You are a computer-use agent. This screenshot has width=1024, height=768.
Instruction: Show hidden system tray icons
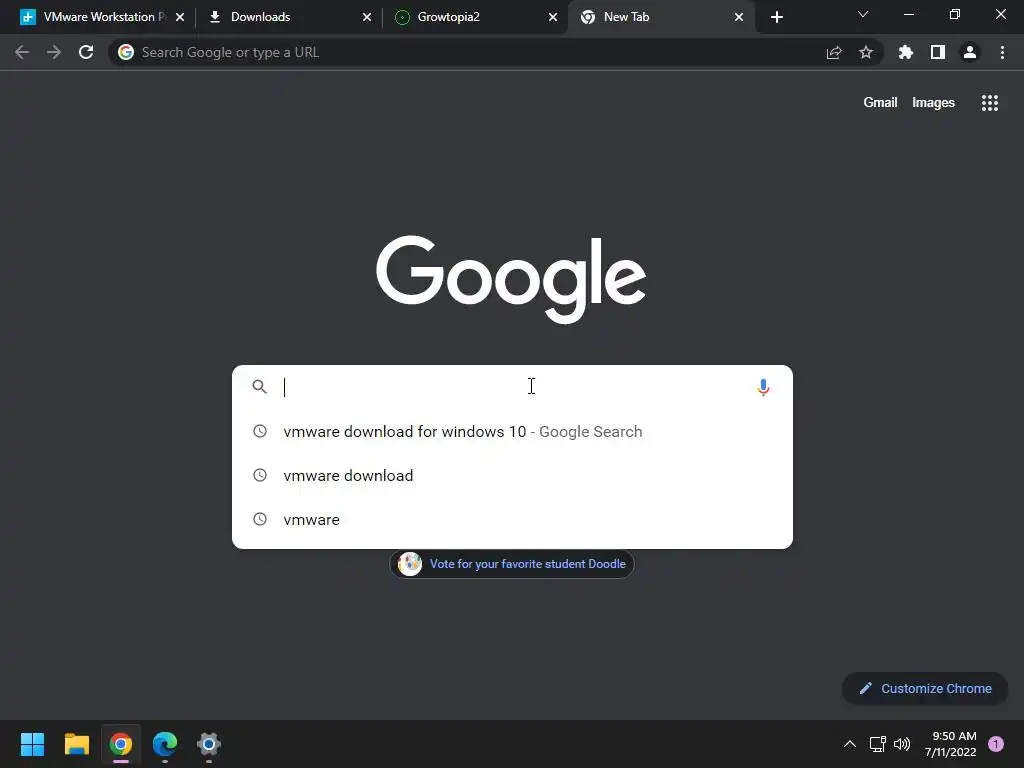coord(850,744)
